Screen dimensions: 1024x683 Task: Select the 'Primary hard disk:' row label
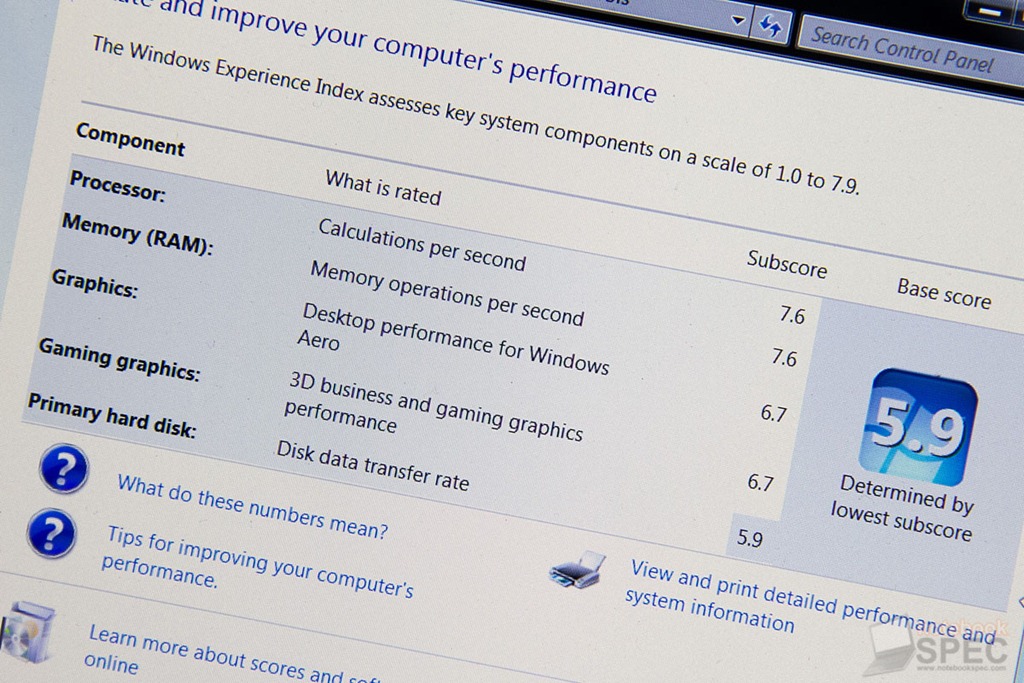112,416
